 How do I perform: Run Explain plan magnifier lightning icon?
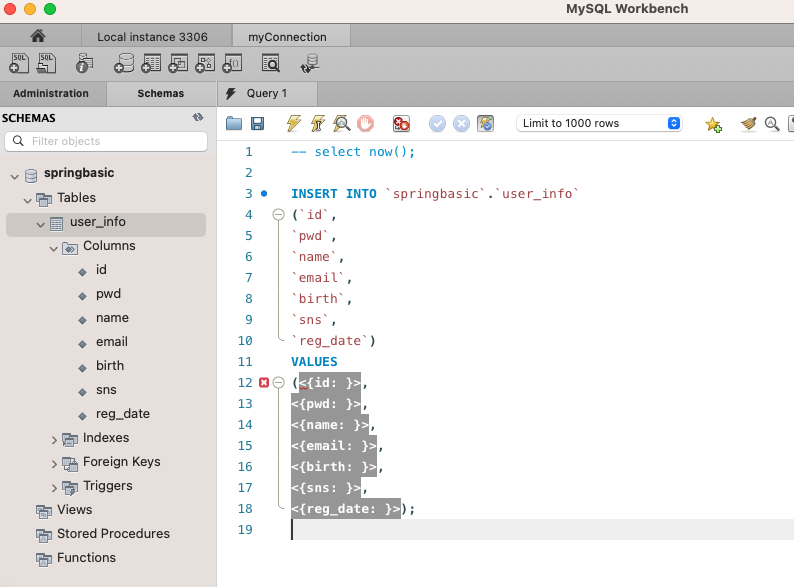click(342, 123)
